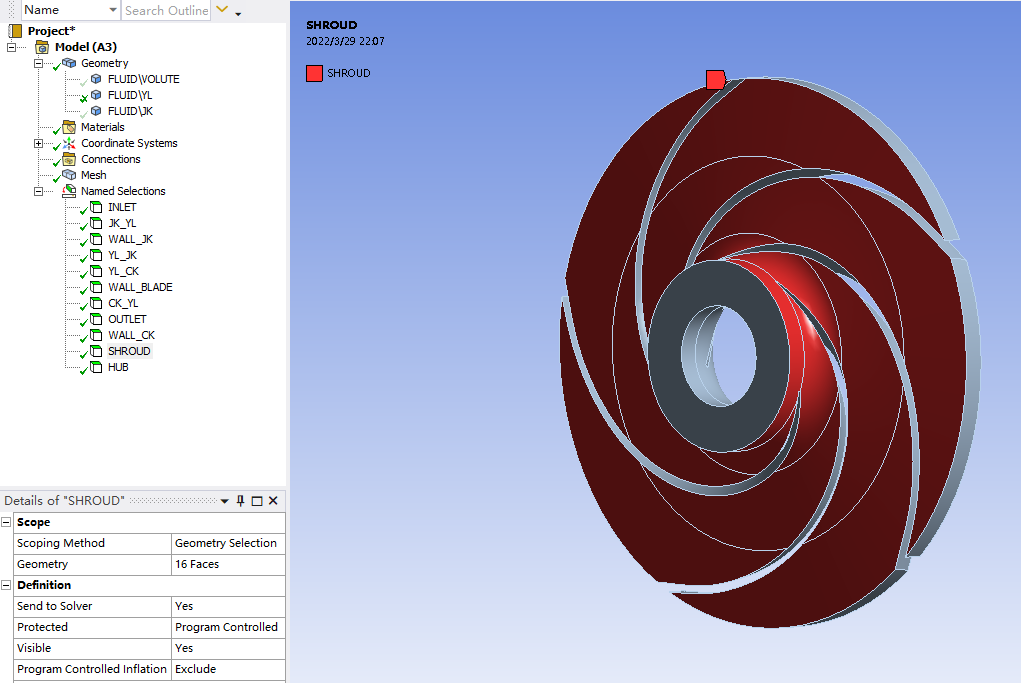This screenshot has width=1021, height=683.
Task: Select the HUB named selection
Action: pos(117,367)
